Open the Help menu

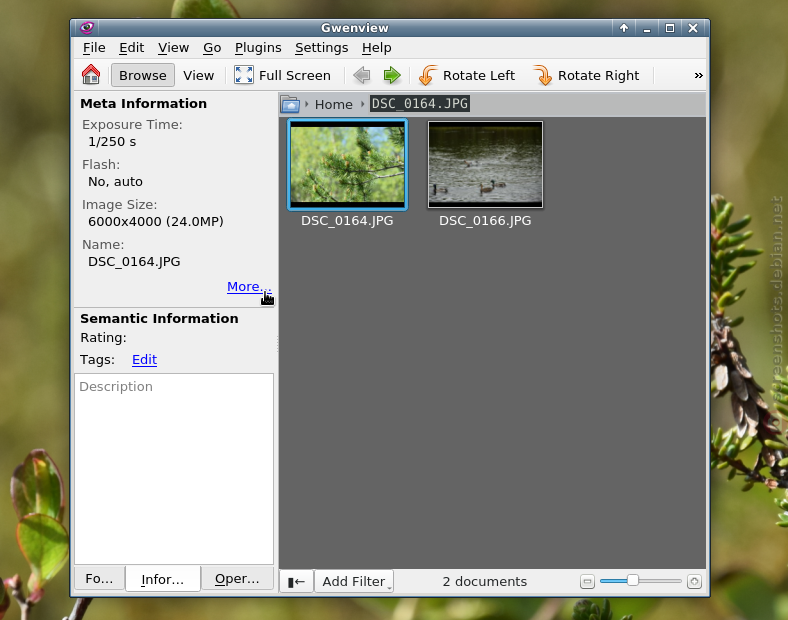(x=376, y=48)
